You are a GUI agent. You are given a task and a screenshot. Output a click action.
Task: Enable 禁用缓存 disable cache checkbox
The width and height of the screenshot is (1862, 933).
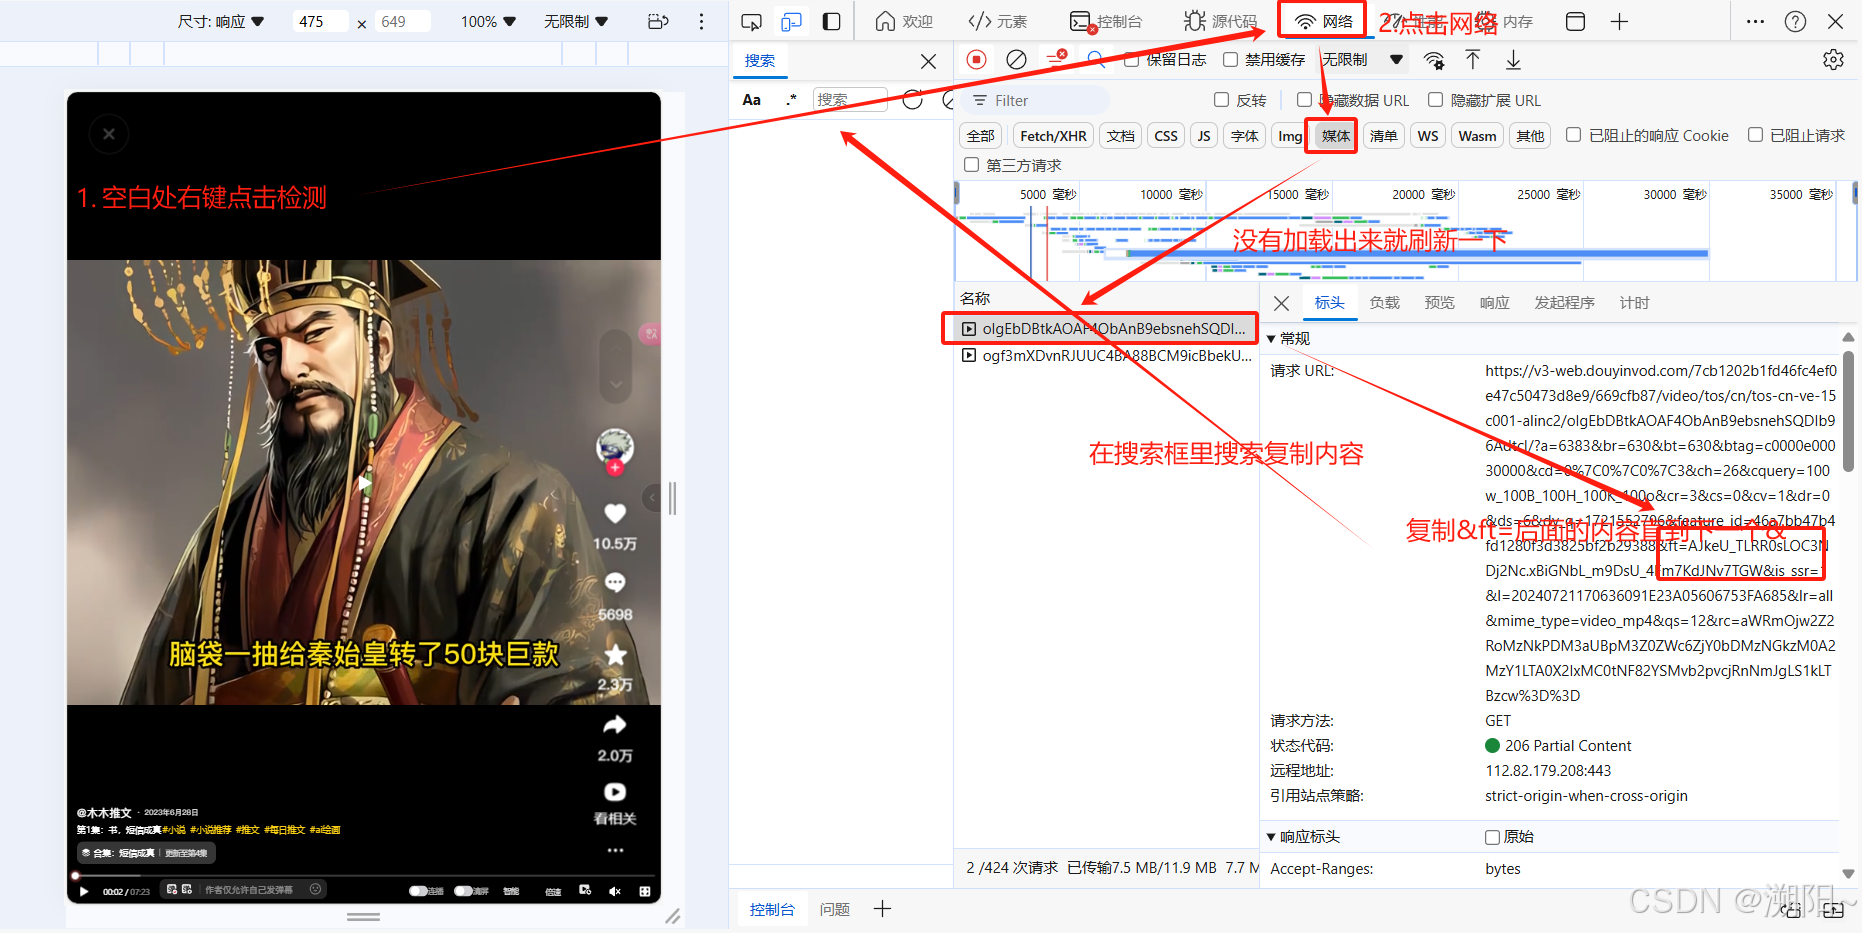[1231, 60]
